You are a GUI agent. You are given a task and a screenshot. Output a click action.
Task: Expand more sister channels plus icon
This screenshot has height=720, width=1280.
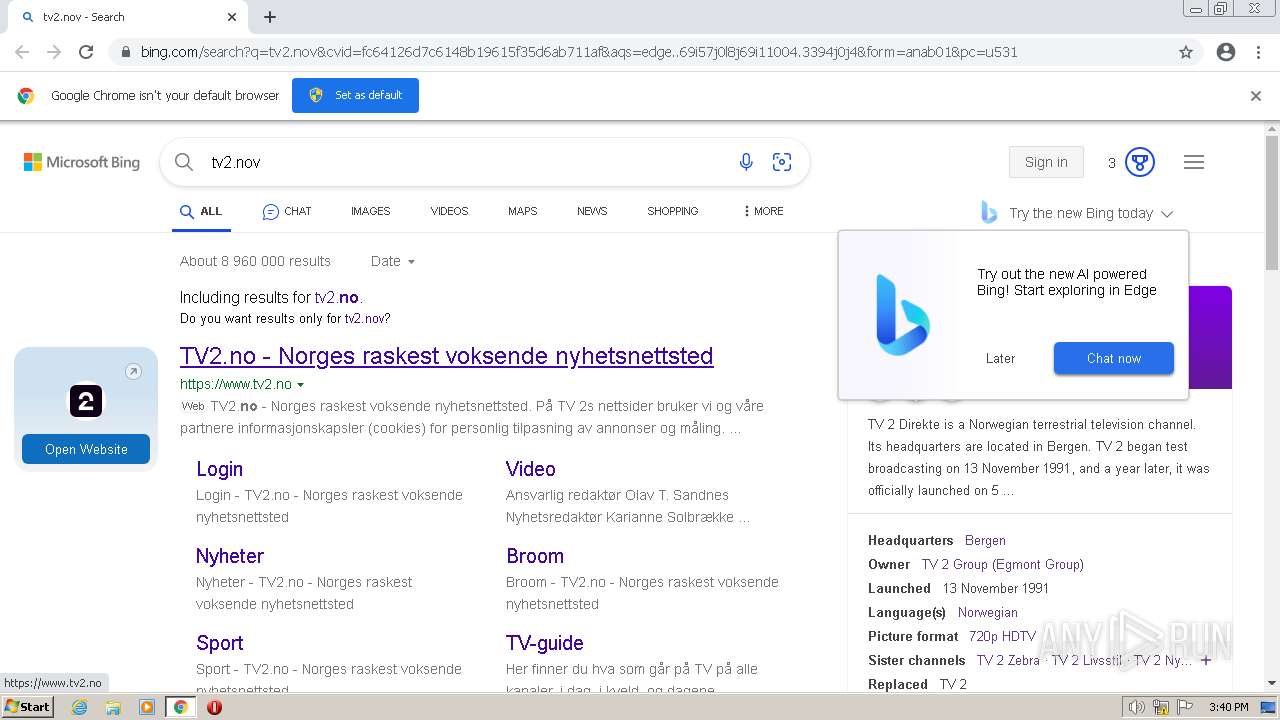coord(1206,660)
